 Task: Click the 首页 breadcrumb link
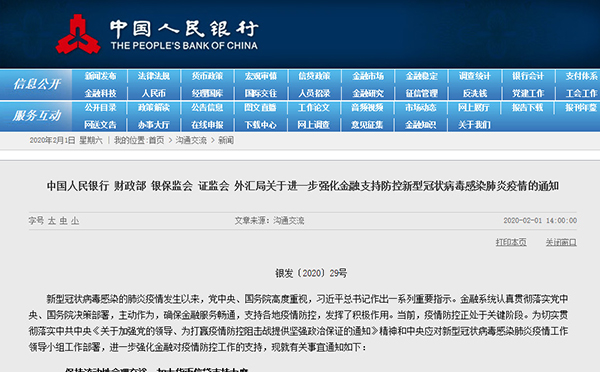[x=156, y=140]
